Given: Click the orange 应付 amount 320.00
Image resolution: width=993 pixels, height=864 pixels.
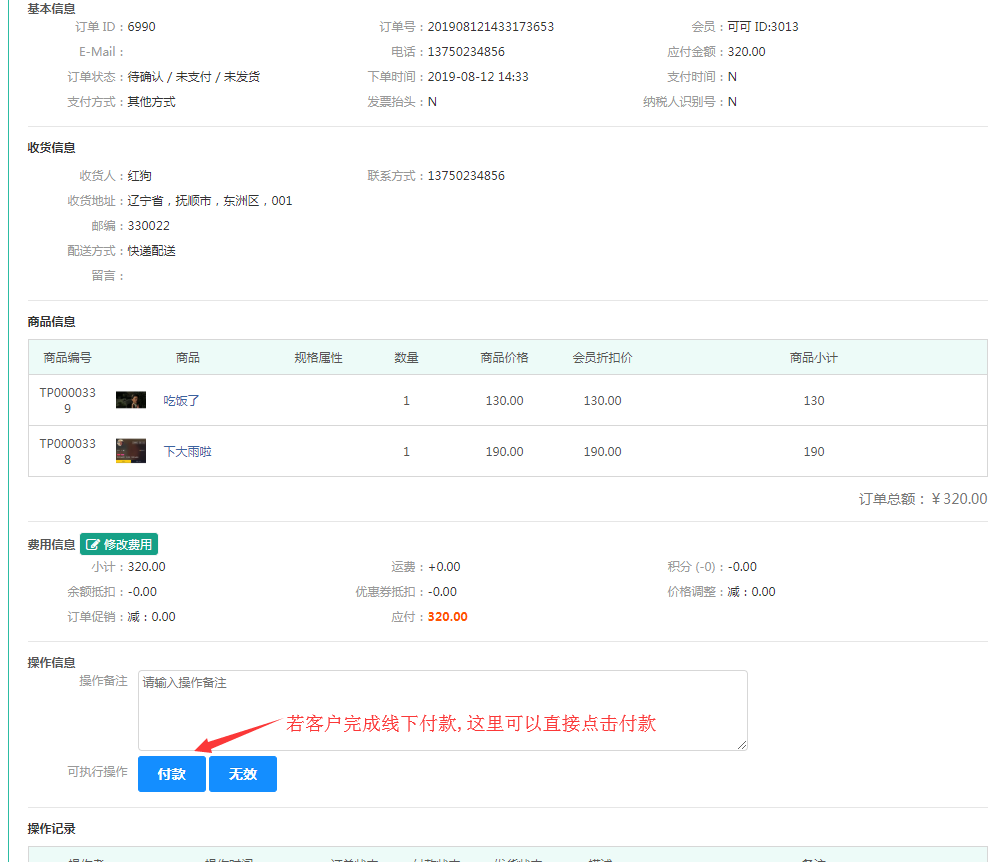Looking at the screenshot, I should coord(447,617).
